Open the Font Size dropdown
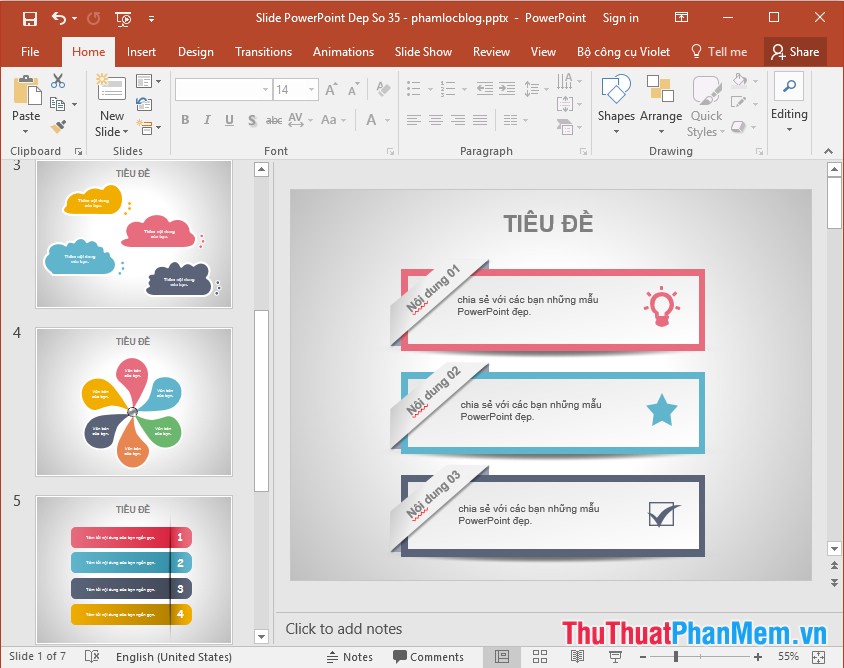The height and width of the screenshot is (668, 844). click(311, 89)
